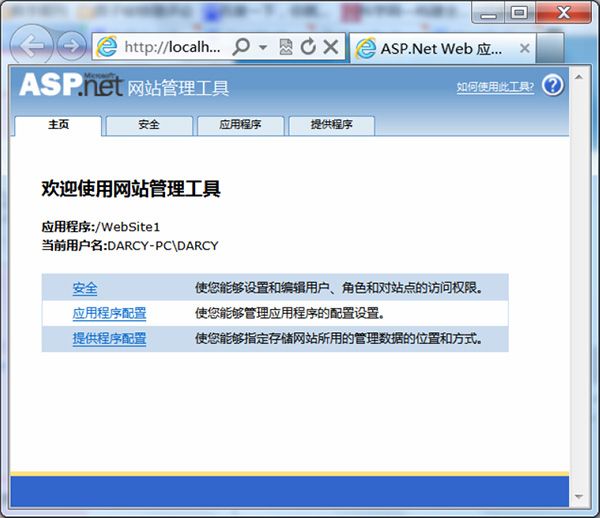Click the DARCY-PC\DARCY user name text

163,246
